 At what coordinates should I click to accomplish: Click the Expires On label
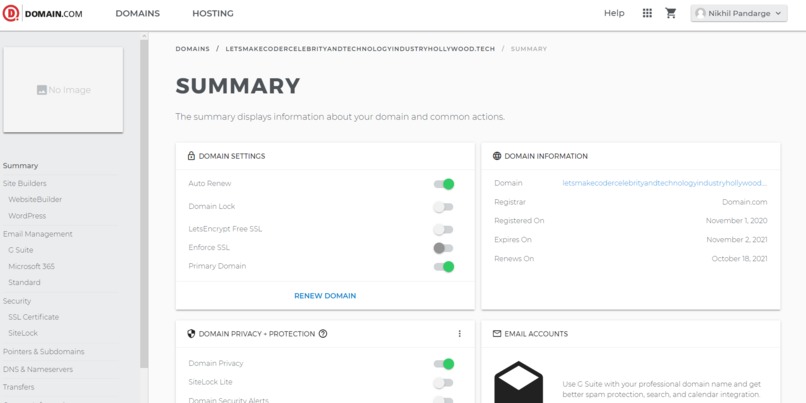click(513, 240)
